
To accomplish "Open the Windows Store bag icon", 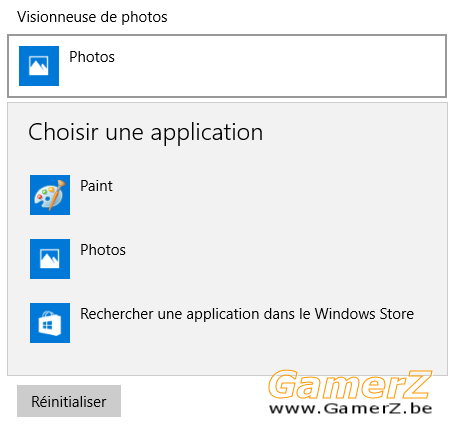I will (x=50, y=323).
